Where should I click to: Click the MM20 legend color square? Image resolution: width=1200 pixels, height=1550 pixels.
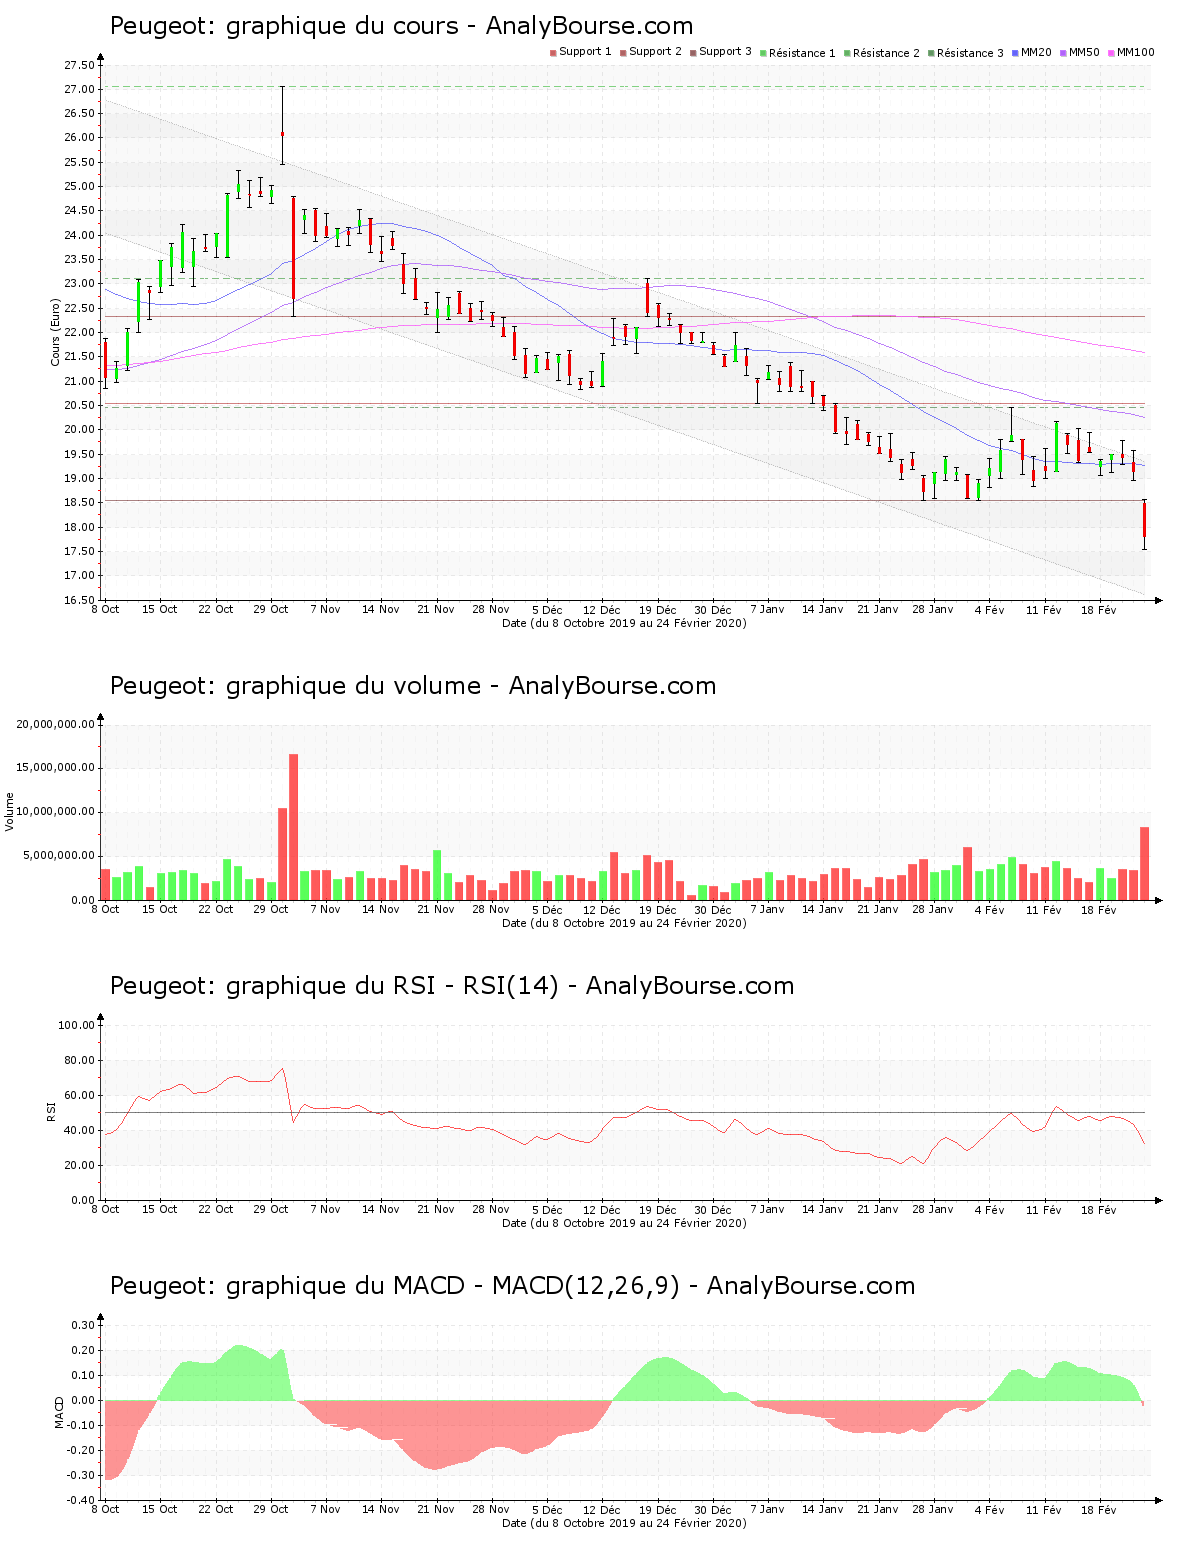(1015, 53)
